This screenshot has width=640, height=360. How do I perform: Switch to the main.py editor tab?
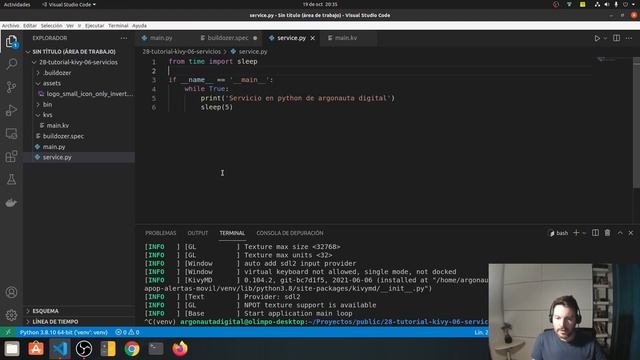161,38
